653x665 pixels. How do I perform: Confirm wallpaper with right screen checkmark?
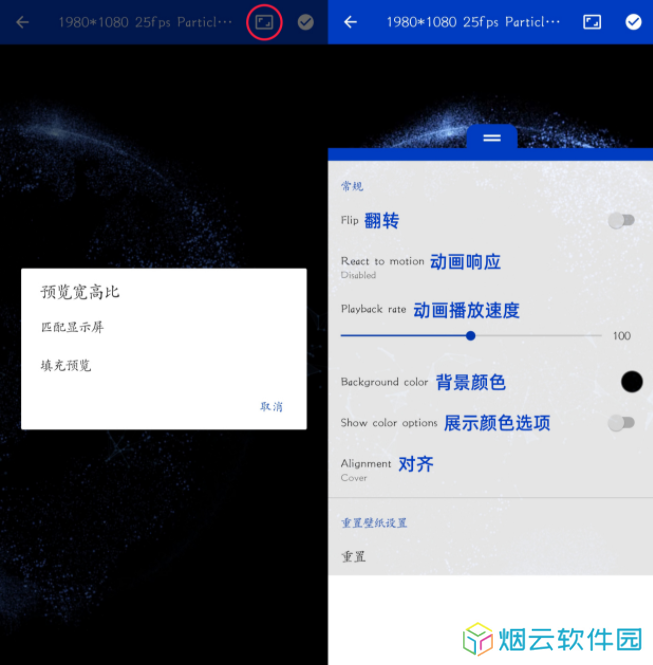[633, 22]
